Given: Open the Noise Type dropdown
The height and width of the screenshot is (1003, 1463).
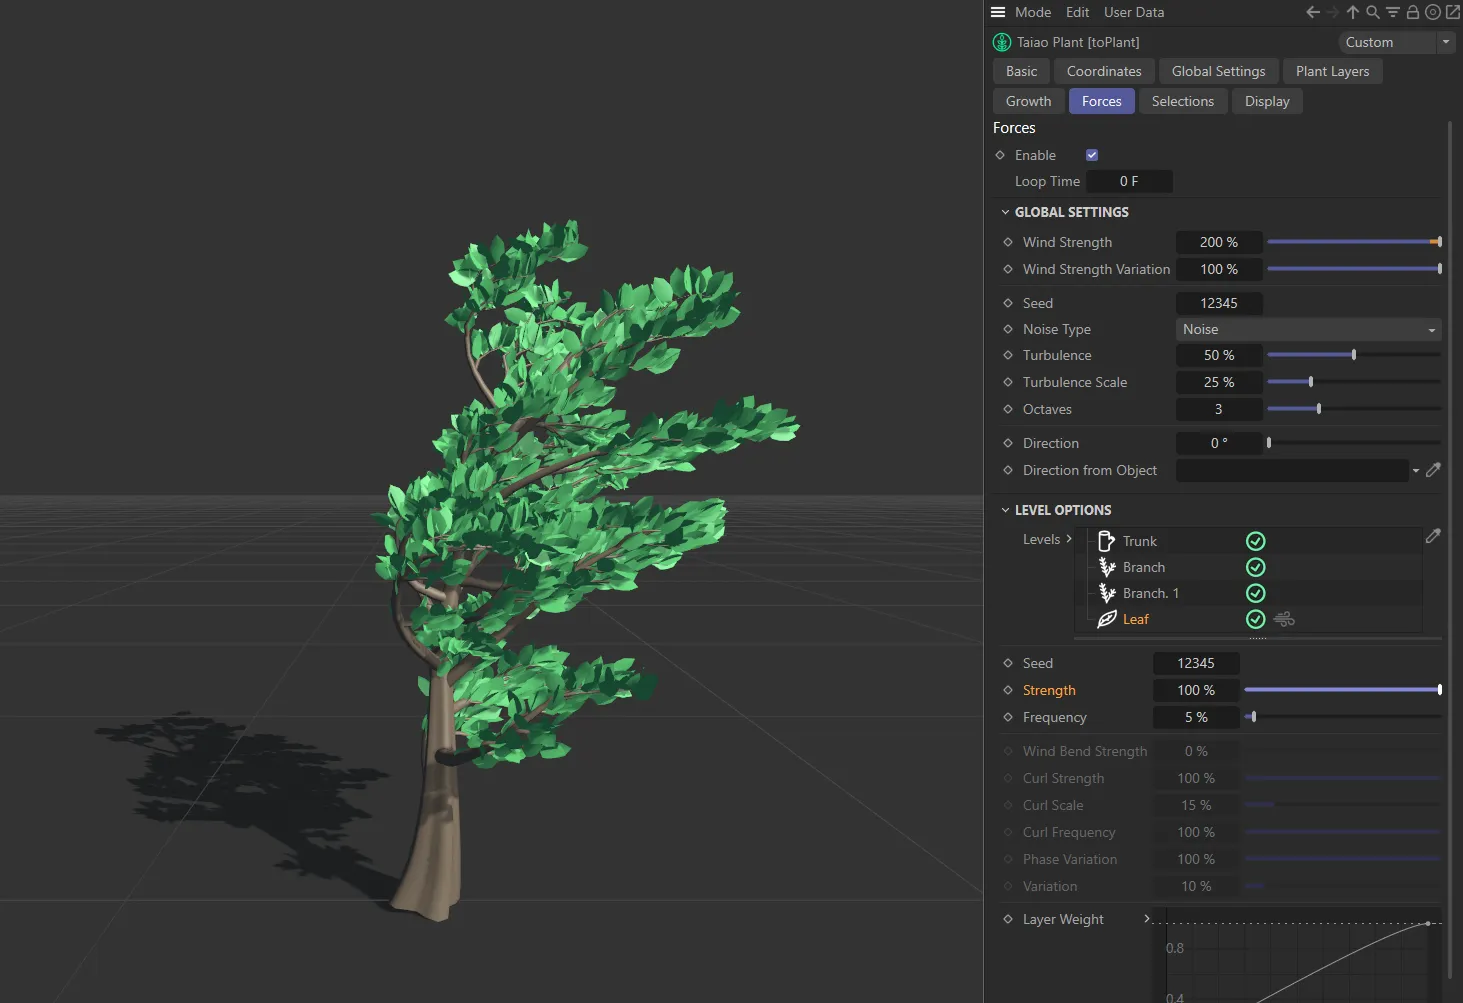Looking at the screenshot, I should 1307,329.
